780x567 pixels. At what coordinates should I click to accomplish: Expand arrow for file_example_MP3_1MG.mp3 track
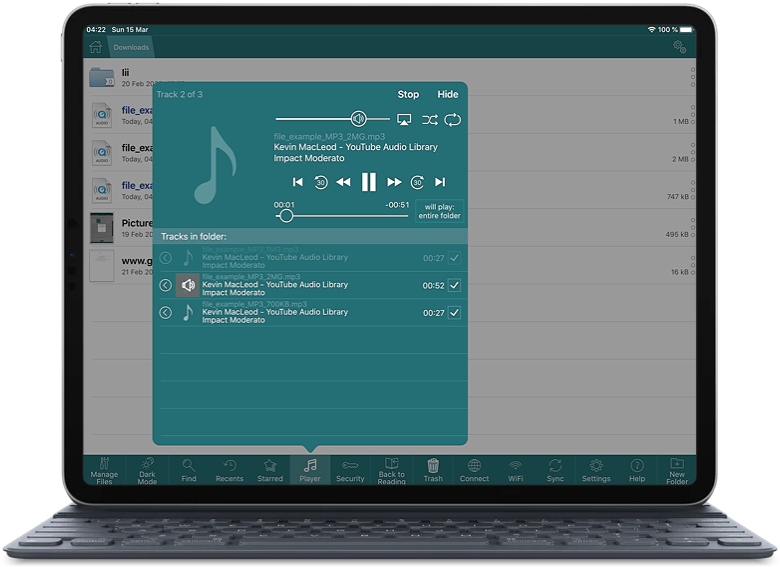click(166, 258)
